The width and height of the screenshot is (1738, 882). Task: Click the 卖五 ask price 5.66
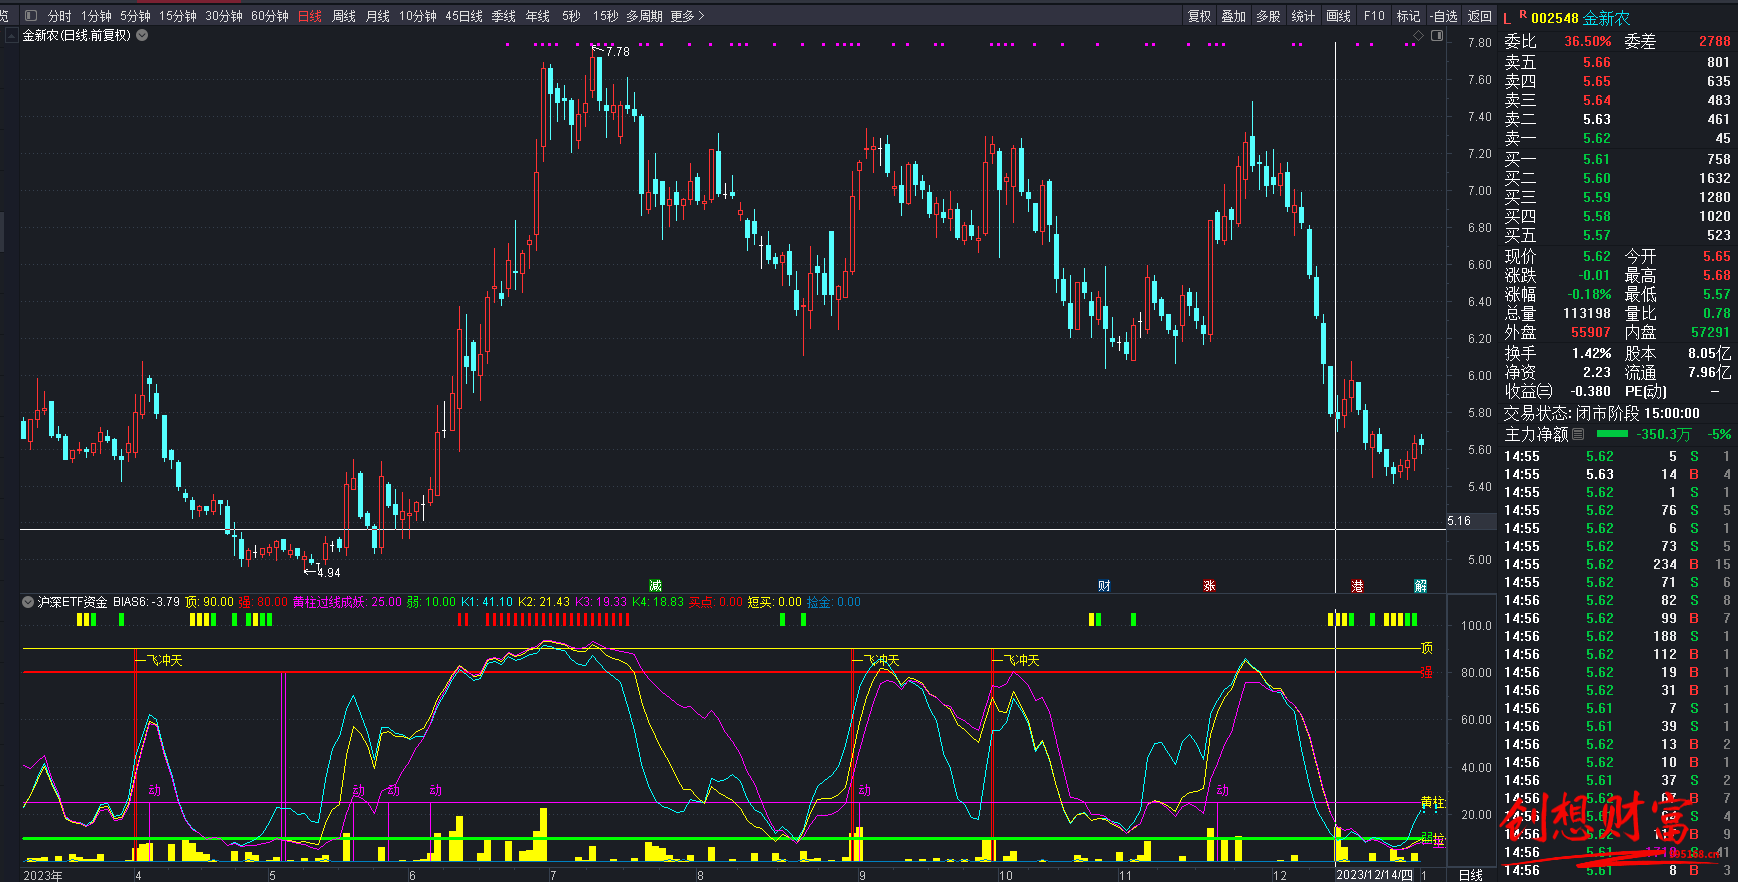pyautogui.click(x=1596, y=62)
